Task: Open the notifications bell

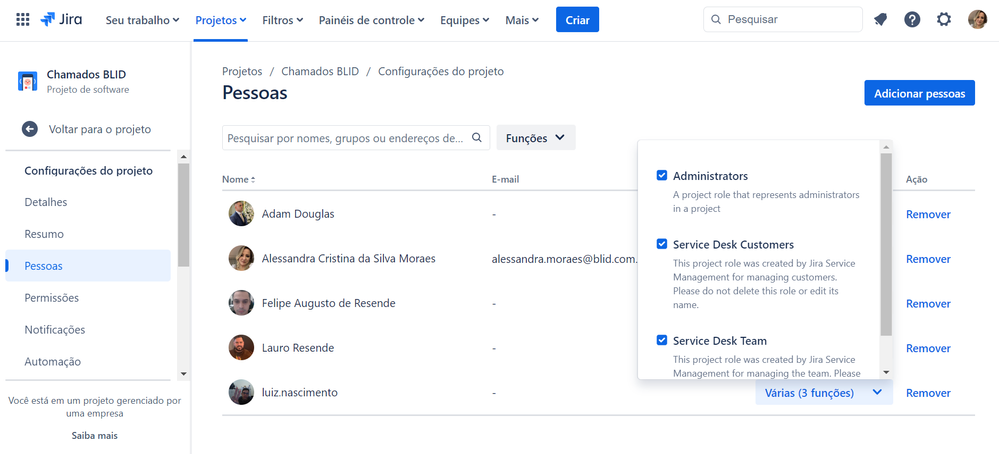Action: click(x=881, y=20)
